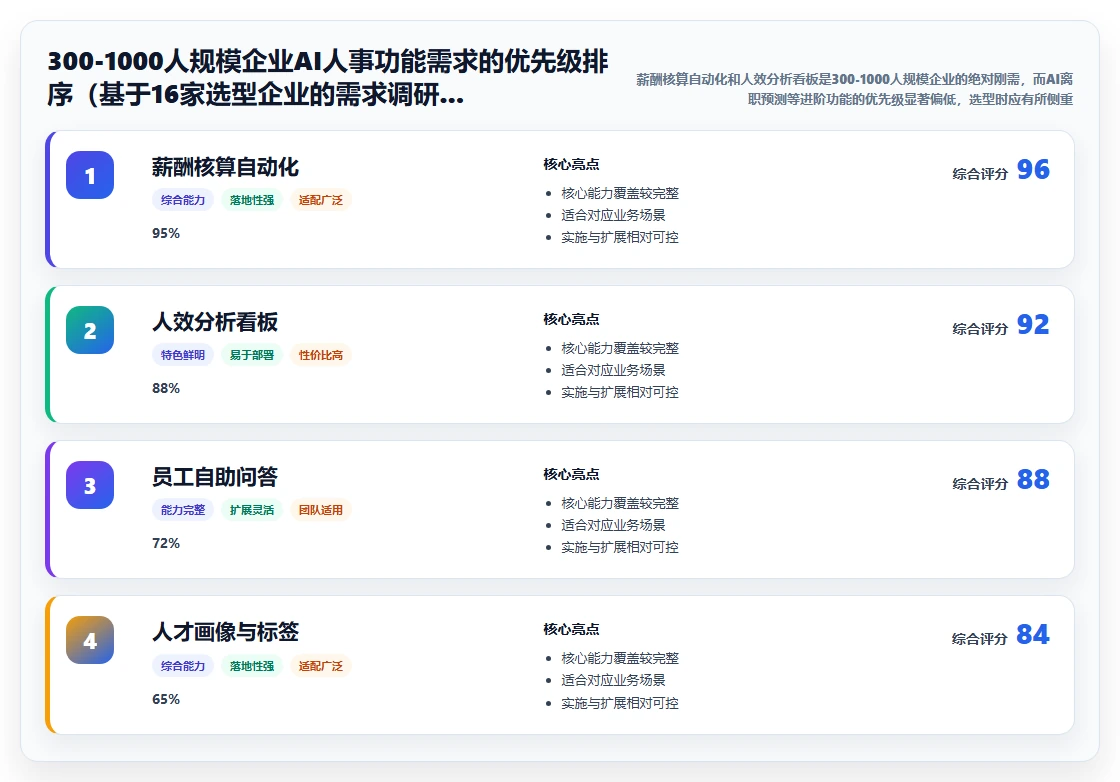Open the 薪酬核算自动化 card title

tap(225, 167)
